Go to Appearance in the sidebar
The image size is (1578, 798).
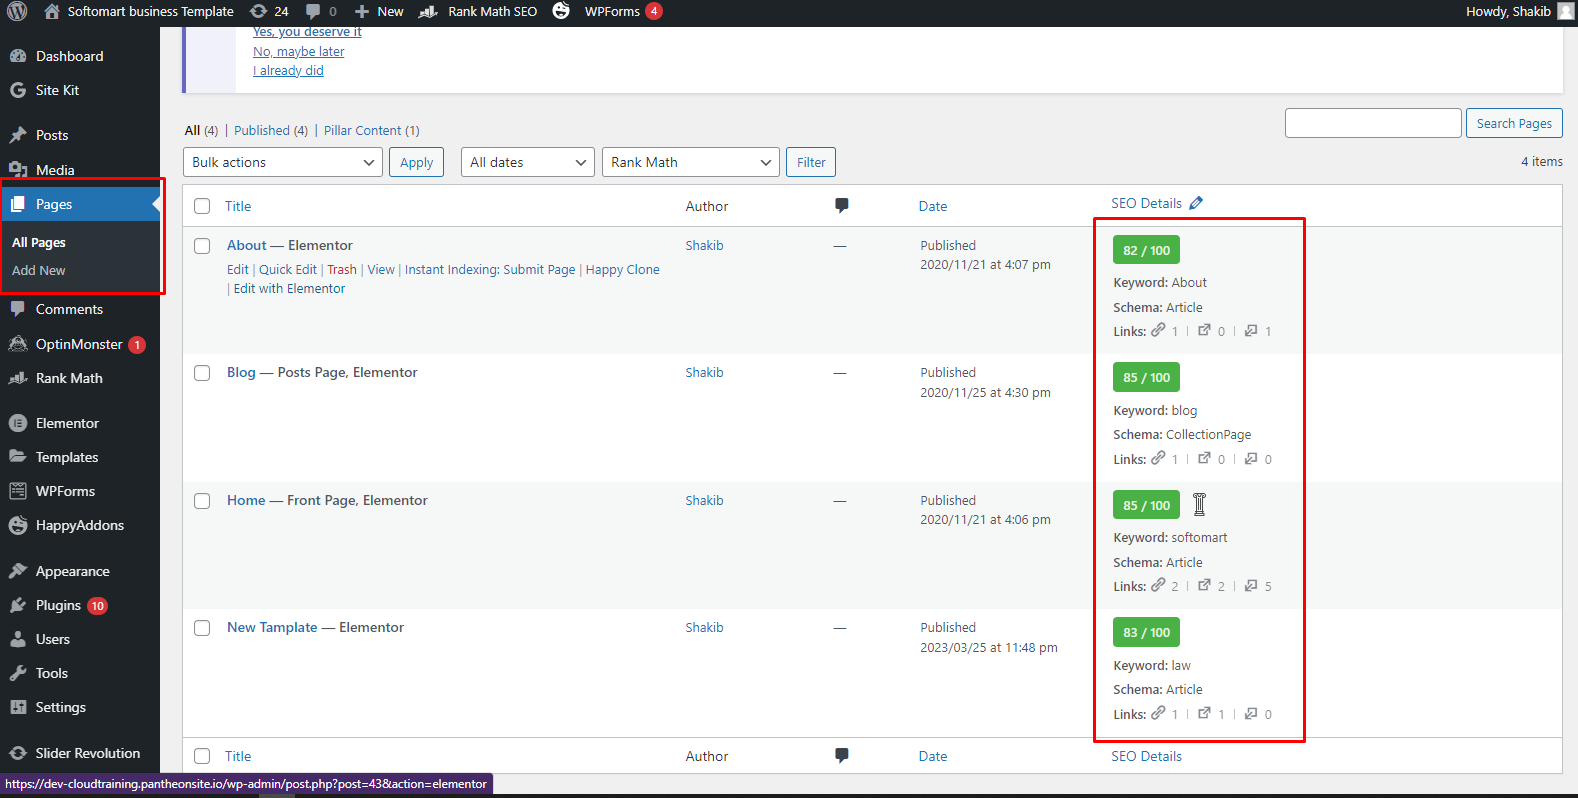tap(72, 572)
